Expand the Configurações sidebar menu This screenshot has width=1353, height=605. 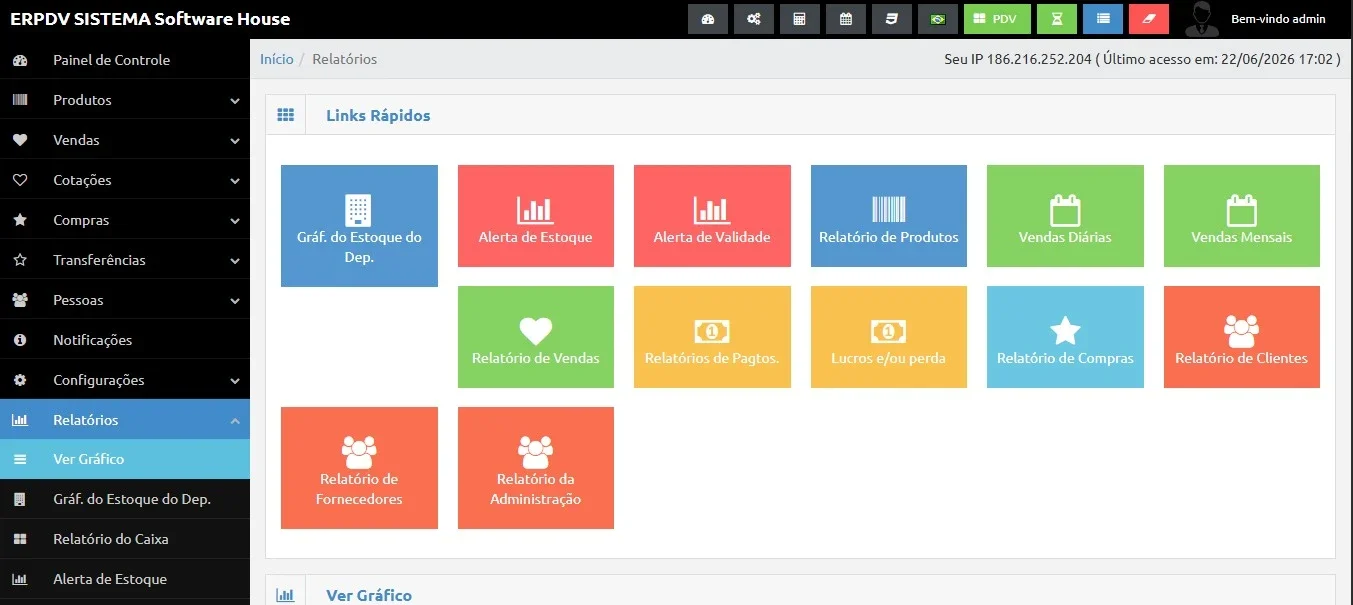(x=125, y=380)
